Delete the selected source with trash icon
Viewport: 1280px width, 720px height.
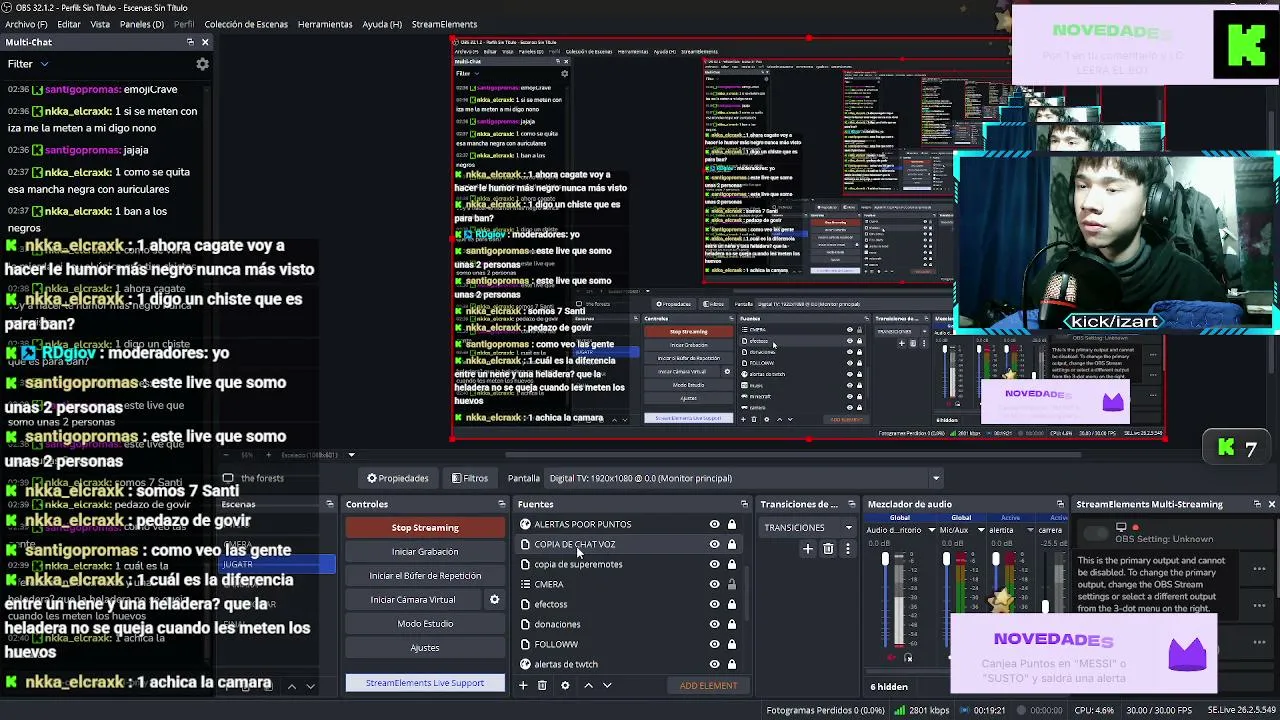click(542, 685)
